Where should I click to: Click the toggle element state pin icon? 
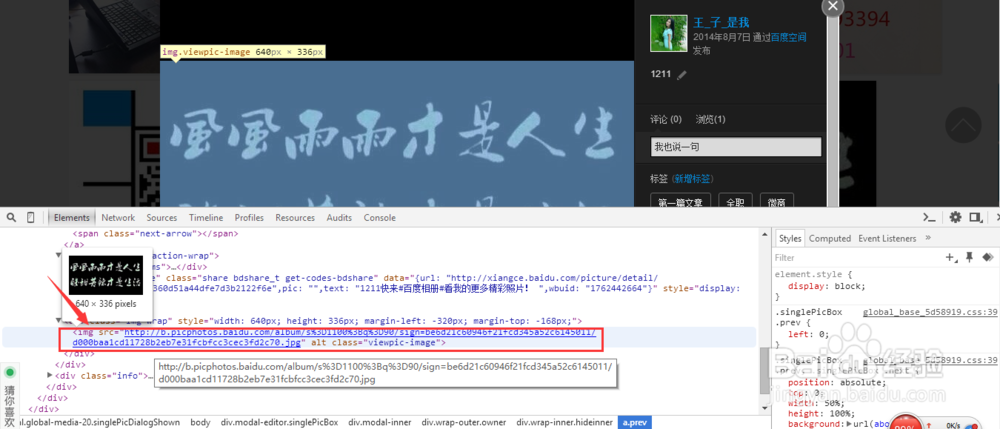coord(969,258)
